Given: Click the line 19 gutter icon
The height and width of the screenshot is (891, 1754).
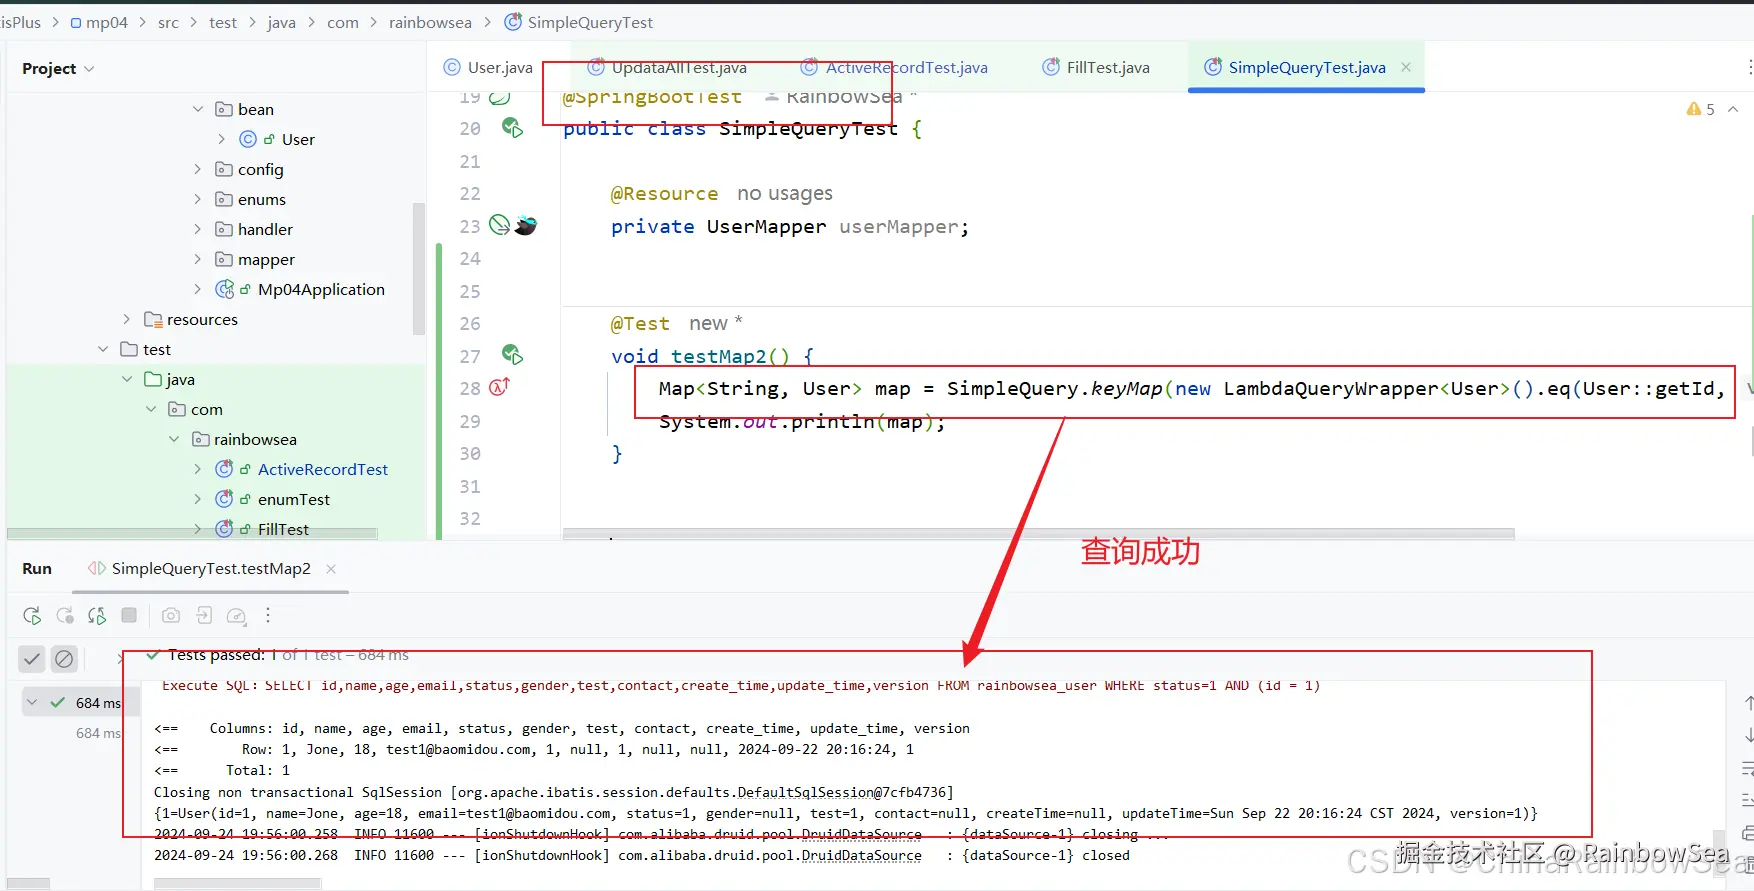Looking at the screenshot, I should click(500, 97).
